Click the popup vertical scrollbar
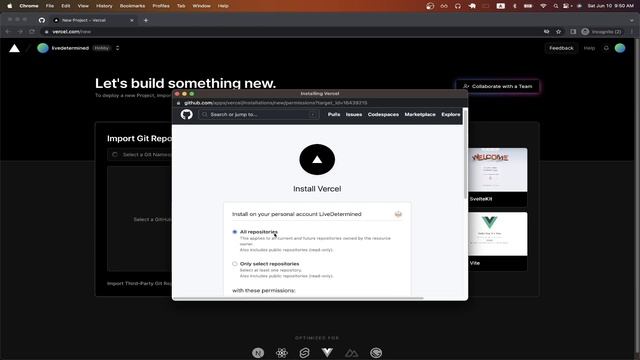 (465, 154)
